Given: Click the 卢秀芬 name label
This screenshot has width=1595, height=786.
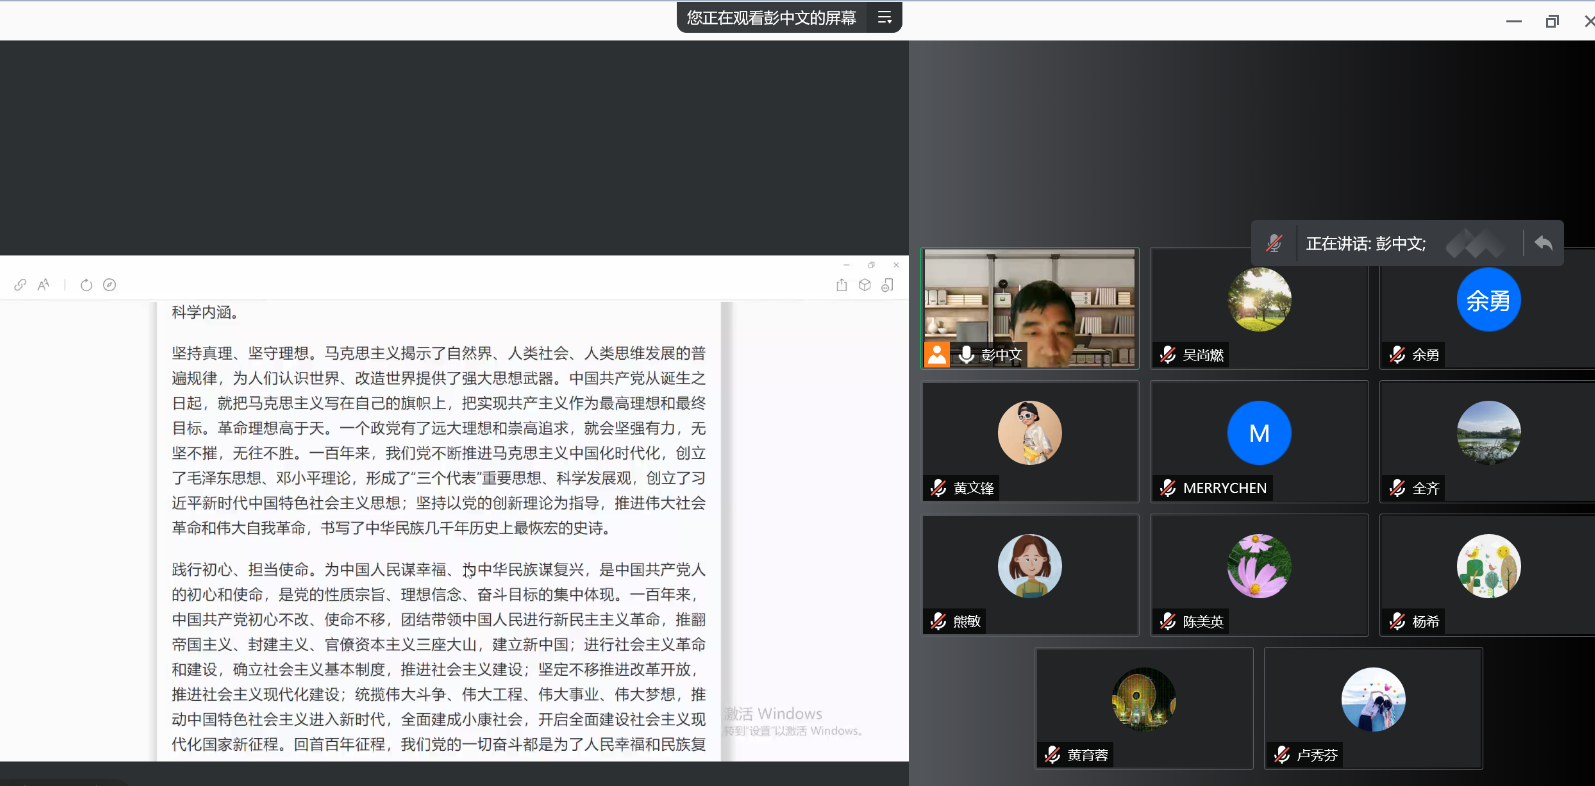Looking at the screenshot, I should pos(1316,755).
